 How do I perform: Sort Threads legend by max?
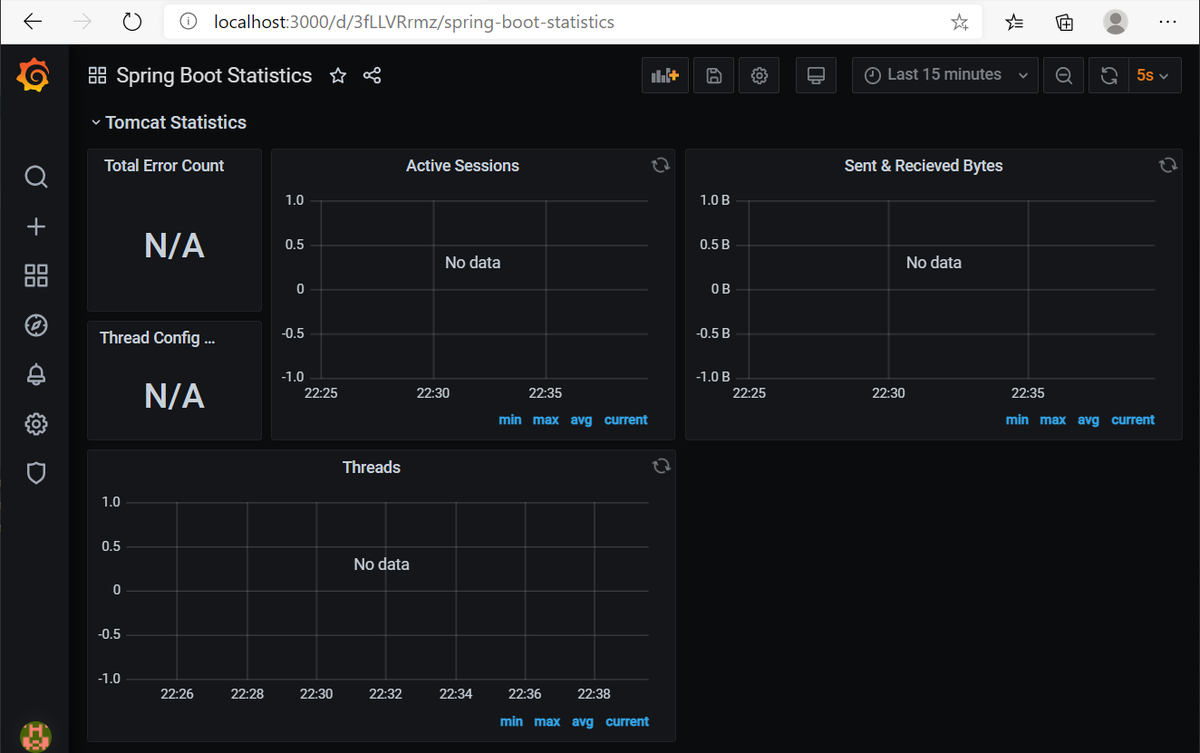pos(547,721)
